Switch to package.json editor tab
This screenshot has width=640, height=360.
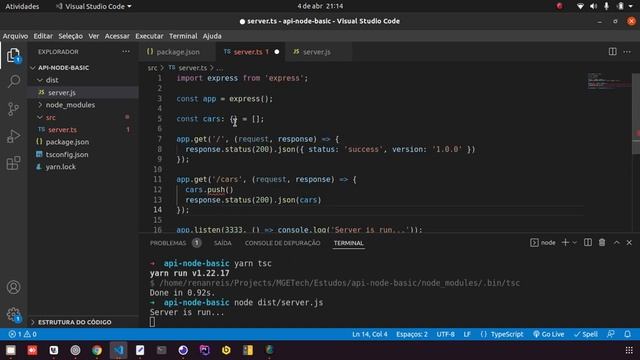(x=178, y=52)
